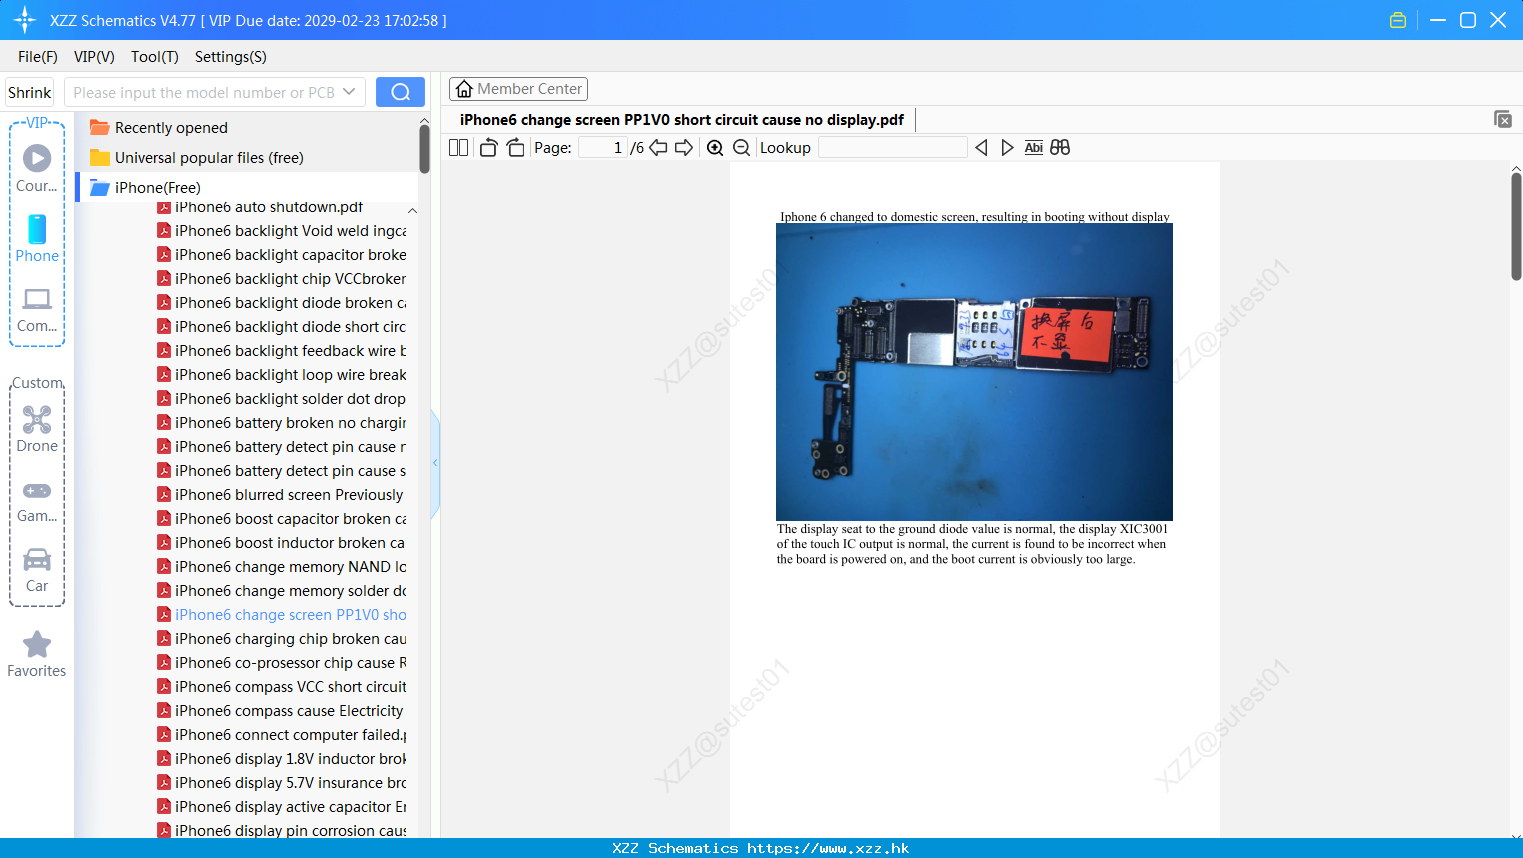Click the page number field
1523x858 pixels.
pyautogui.click(x=603, y=147)
